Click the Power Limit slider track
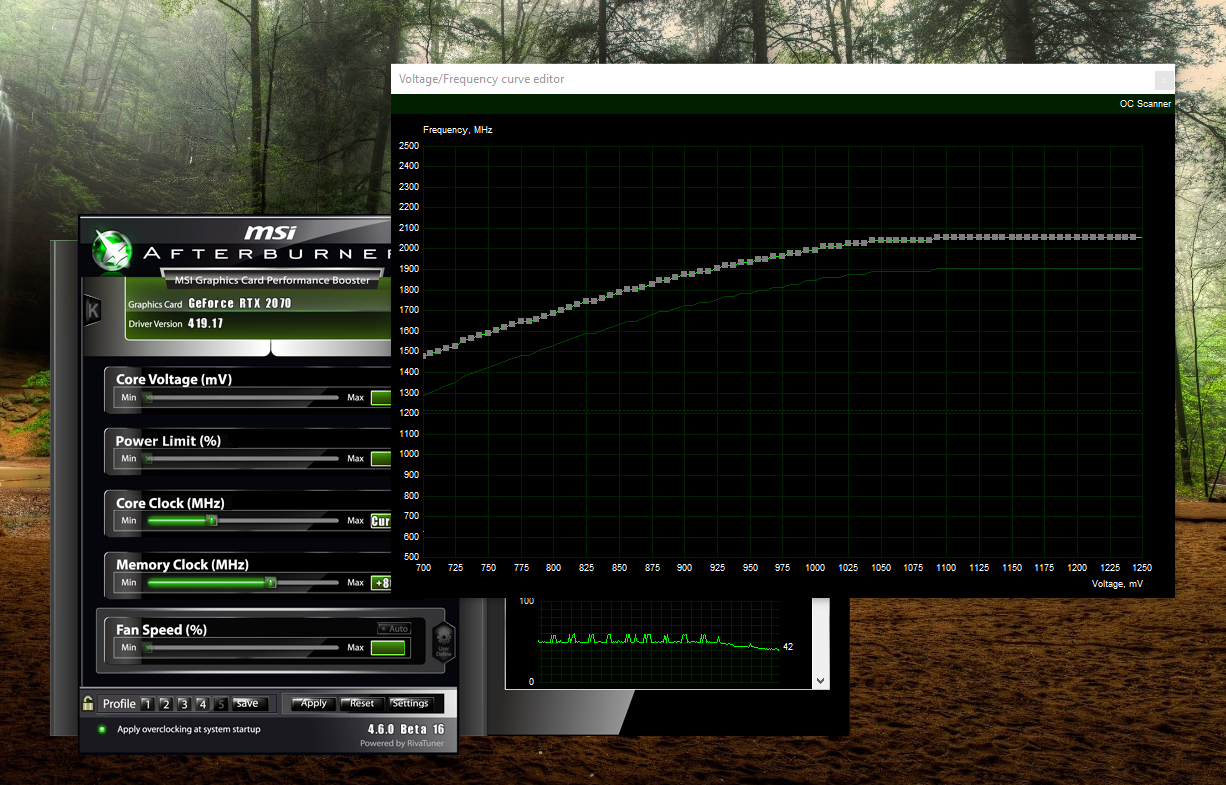 242,459
